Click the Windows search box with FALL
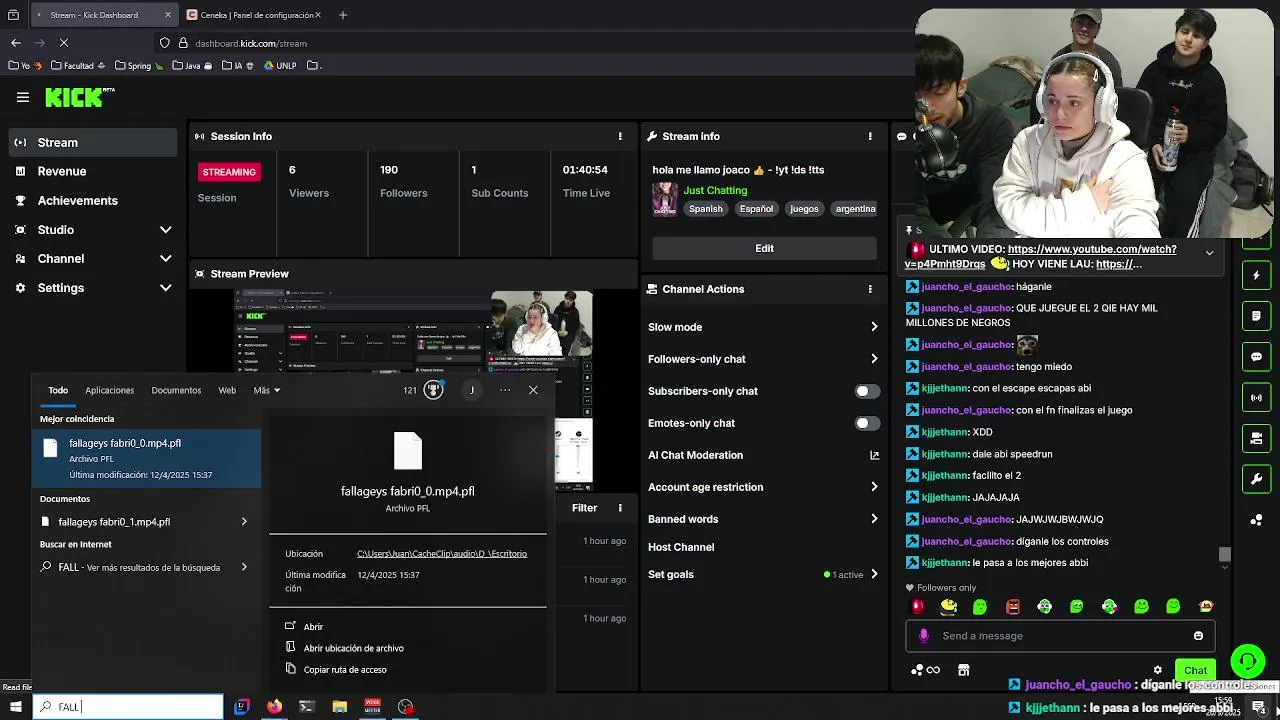Image resolution: width=1280 pixels, height=720 pixels. (x=128, y=707)
